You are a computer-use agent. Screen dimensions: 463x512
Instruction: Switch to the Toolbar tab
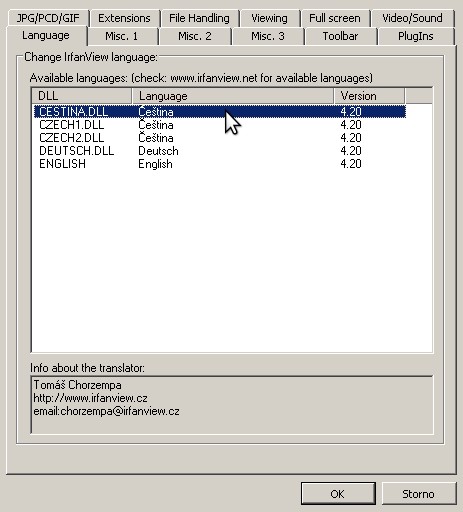(x=340, y=36)
